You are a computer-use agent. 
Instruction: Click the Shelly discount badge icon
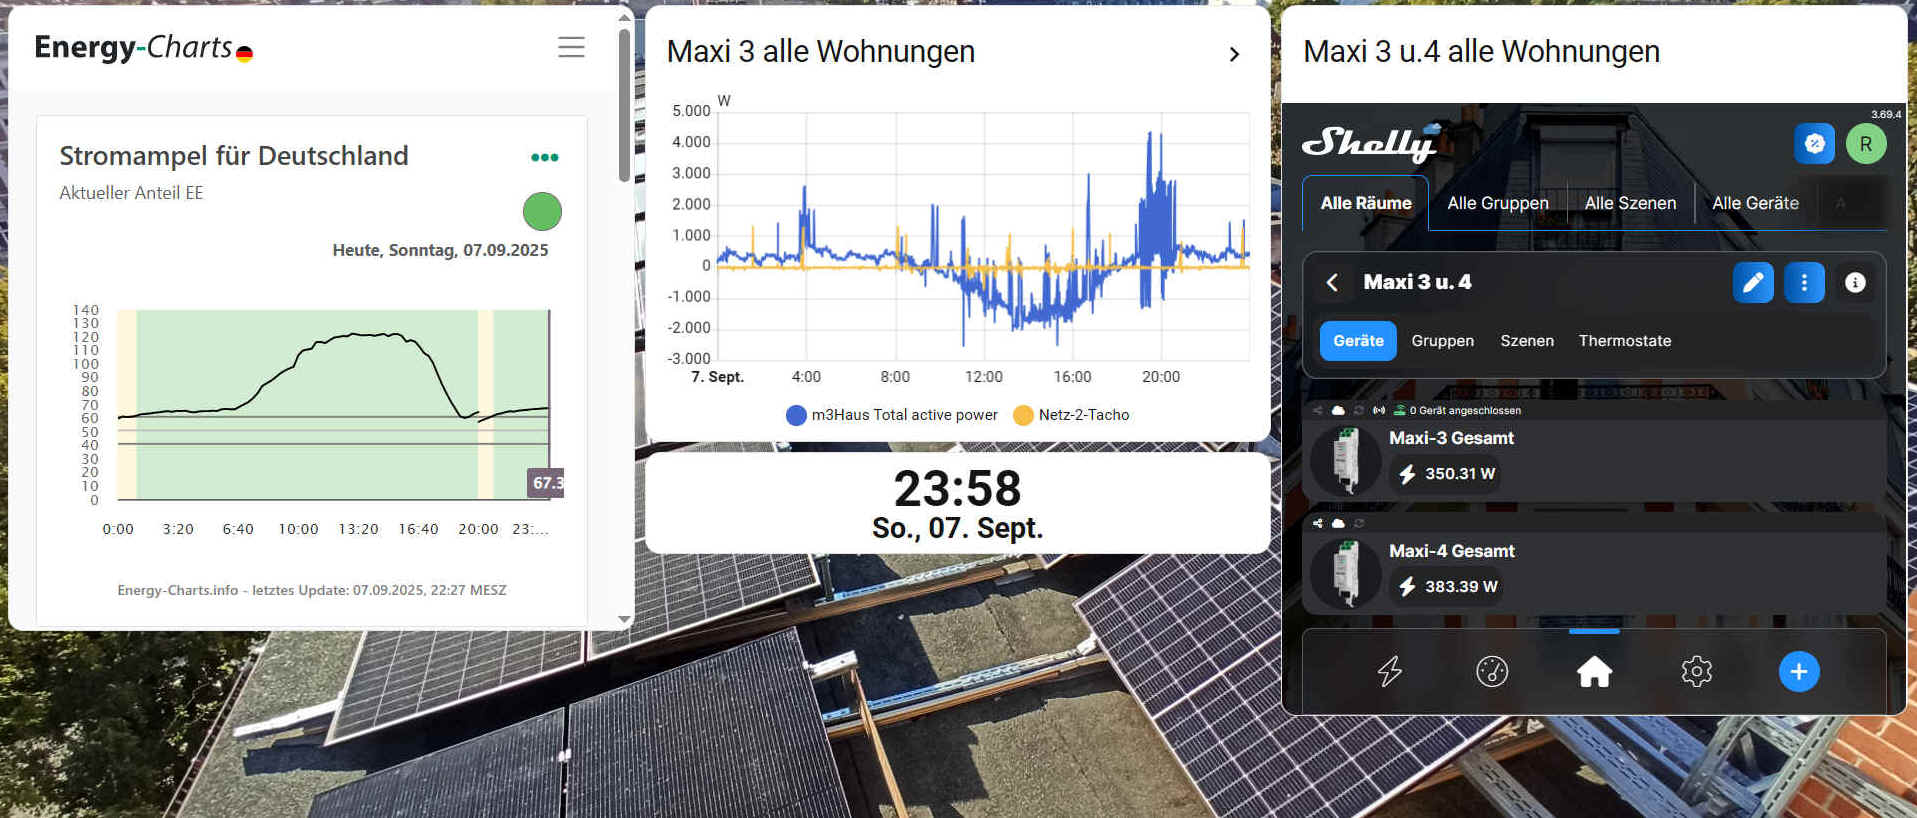click(x=1814, y=144)
